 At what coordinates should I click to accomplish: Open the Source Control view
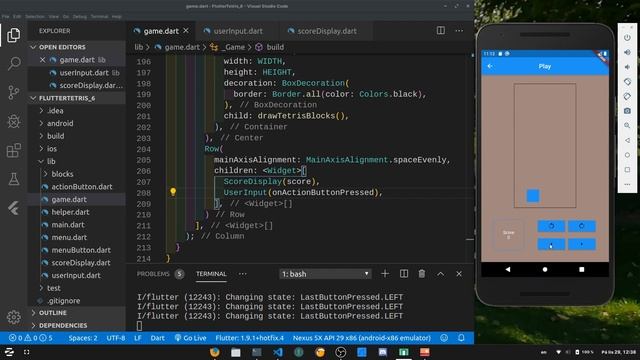[x=13, y=93]
